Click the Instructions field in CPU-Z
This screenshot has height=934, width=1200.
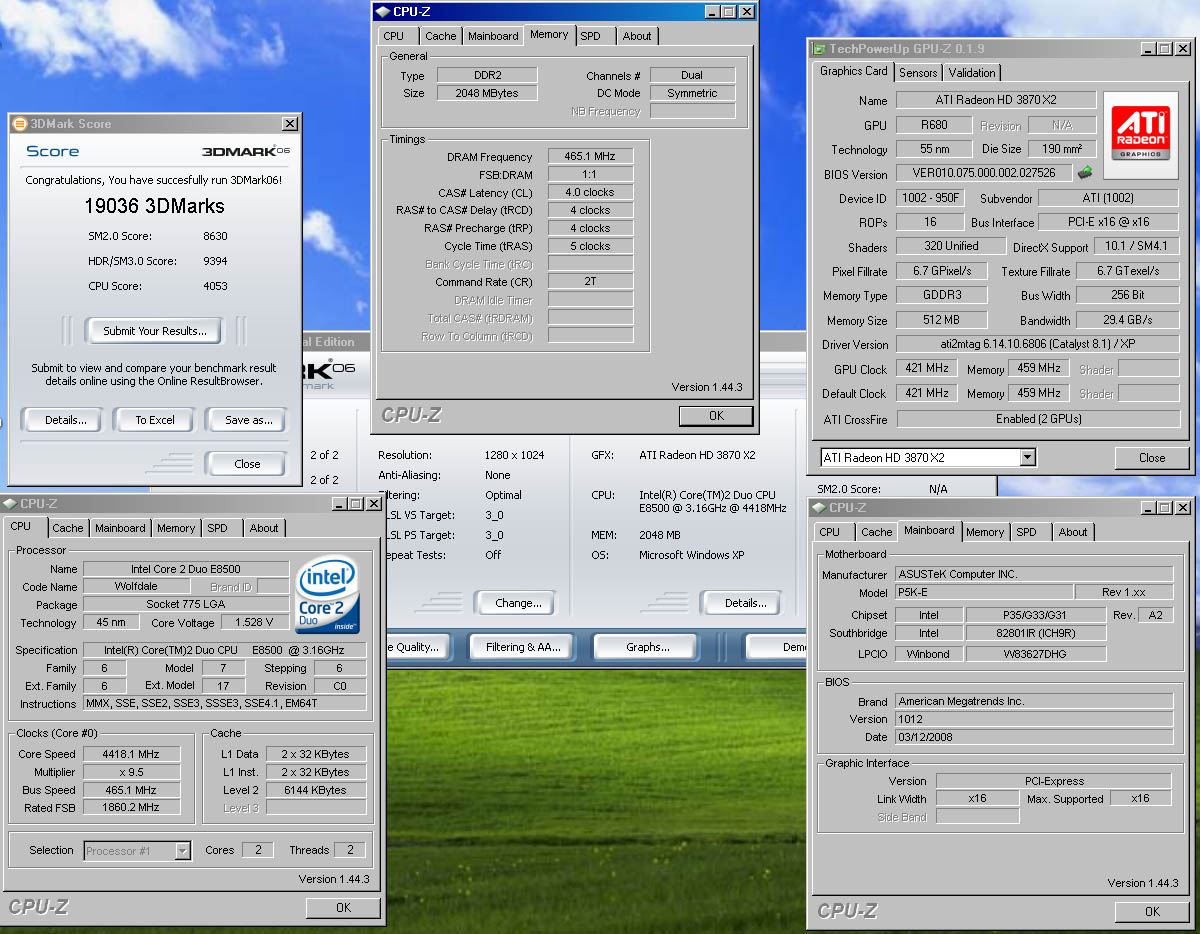click(224, 704)
